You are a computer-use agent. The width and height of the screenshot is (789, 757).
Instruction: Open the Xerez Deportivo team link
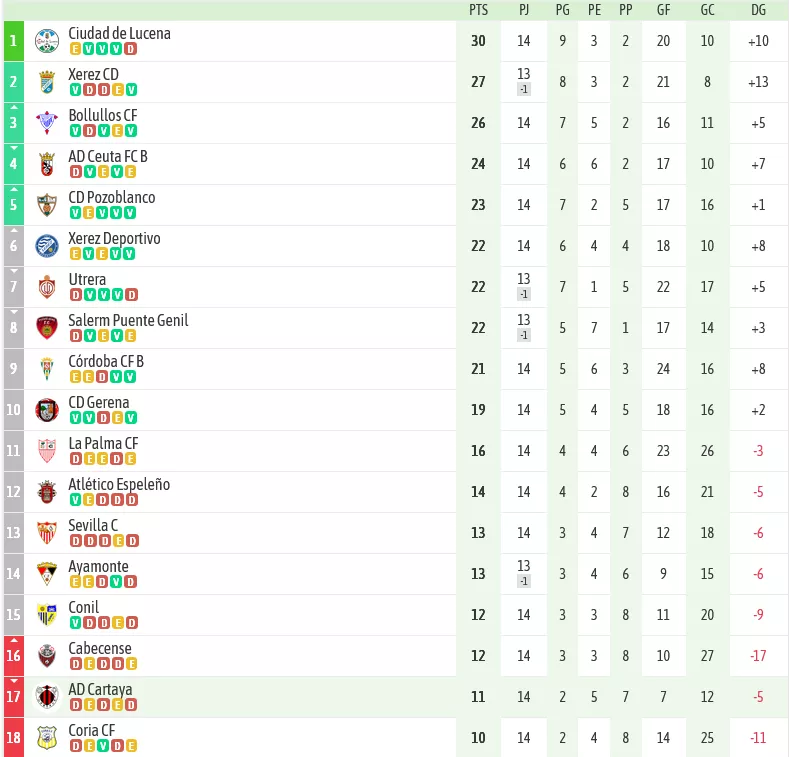114,239
